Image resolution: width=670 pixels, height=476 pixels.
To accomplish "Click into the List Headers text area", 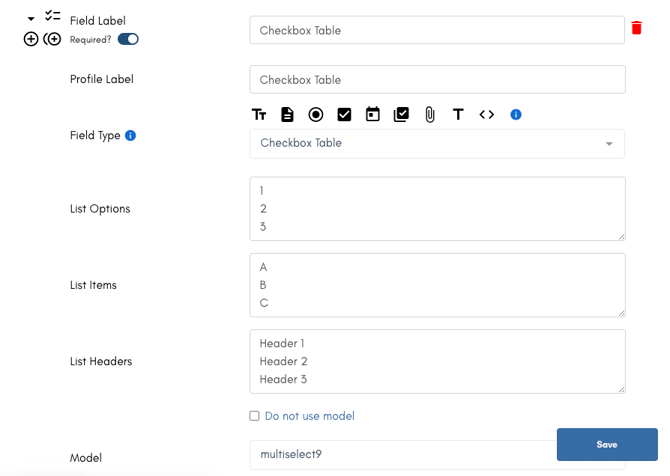I will [x=438, y=361].
